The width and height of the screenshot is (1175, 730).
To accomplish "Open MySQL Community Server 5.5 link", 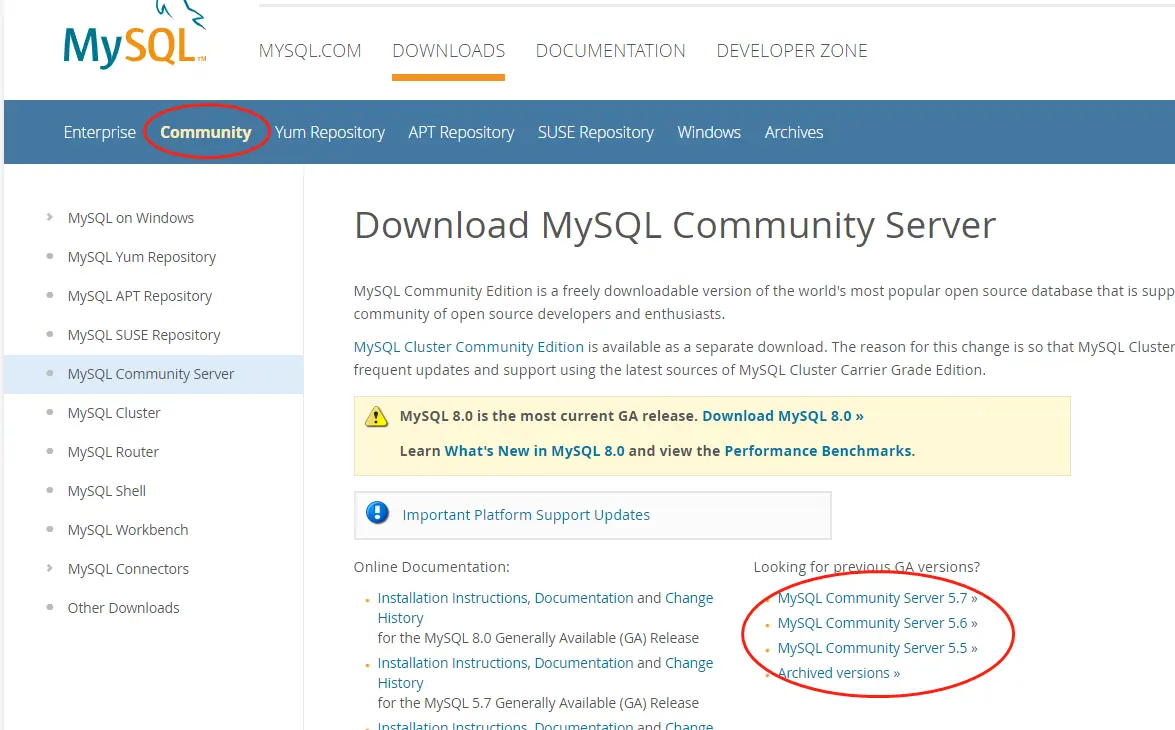I will point(878,648).
